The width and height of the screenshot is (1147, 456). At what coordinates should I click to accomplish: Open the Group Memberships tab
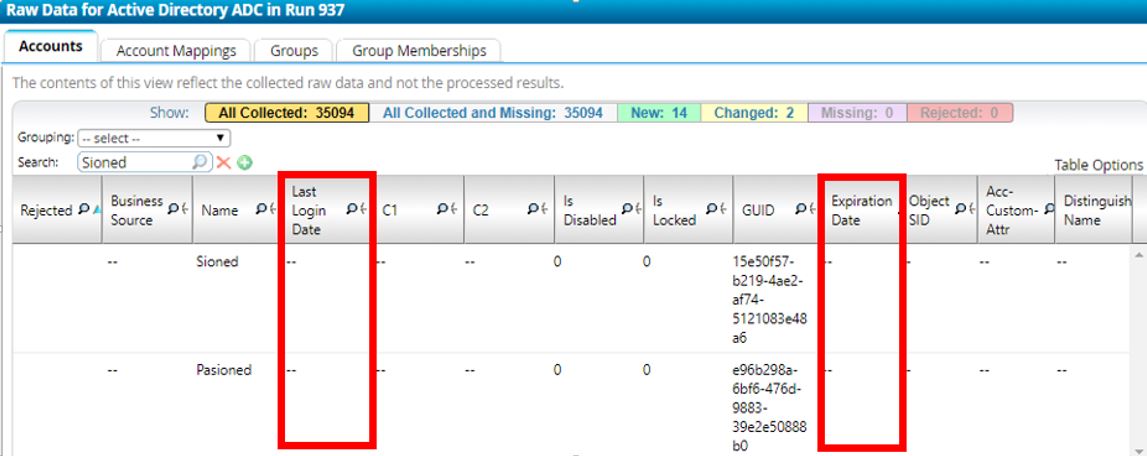pos(419,50)
